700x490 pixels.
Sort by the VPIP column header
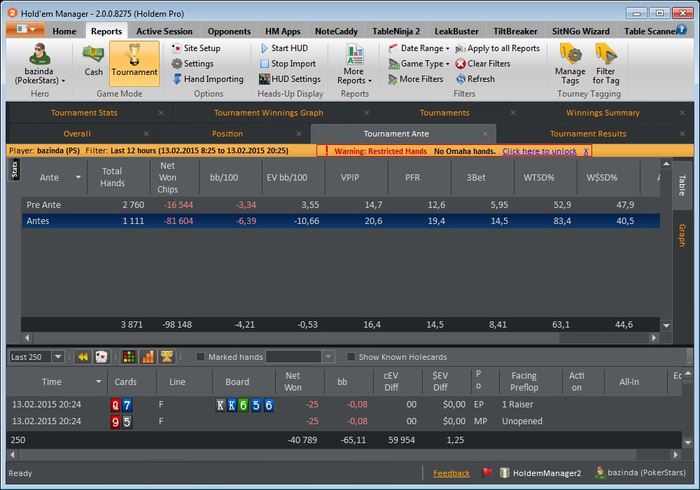(350, 178)
